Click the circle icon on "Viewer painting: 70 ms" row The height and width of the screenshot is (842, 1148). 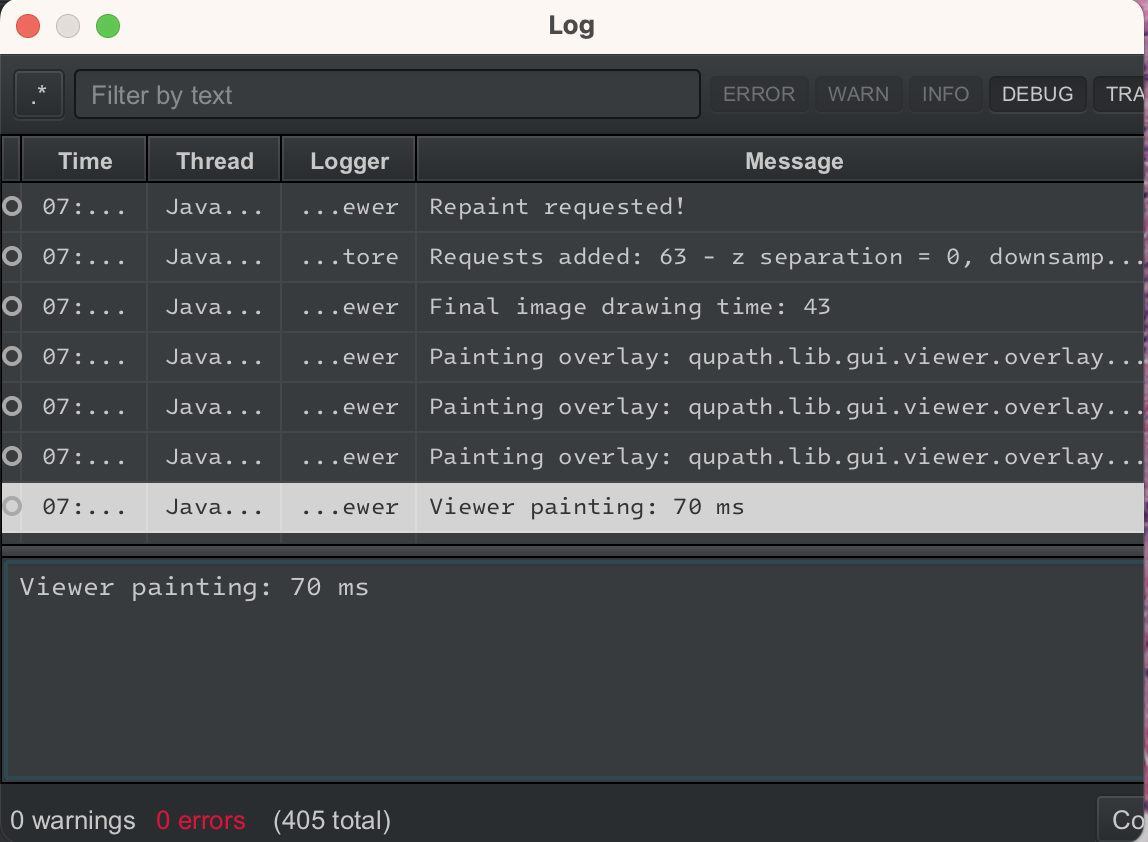[11, 507]
